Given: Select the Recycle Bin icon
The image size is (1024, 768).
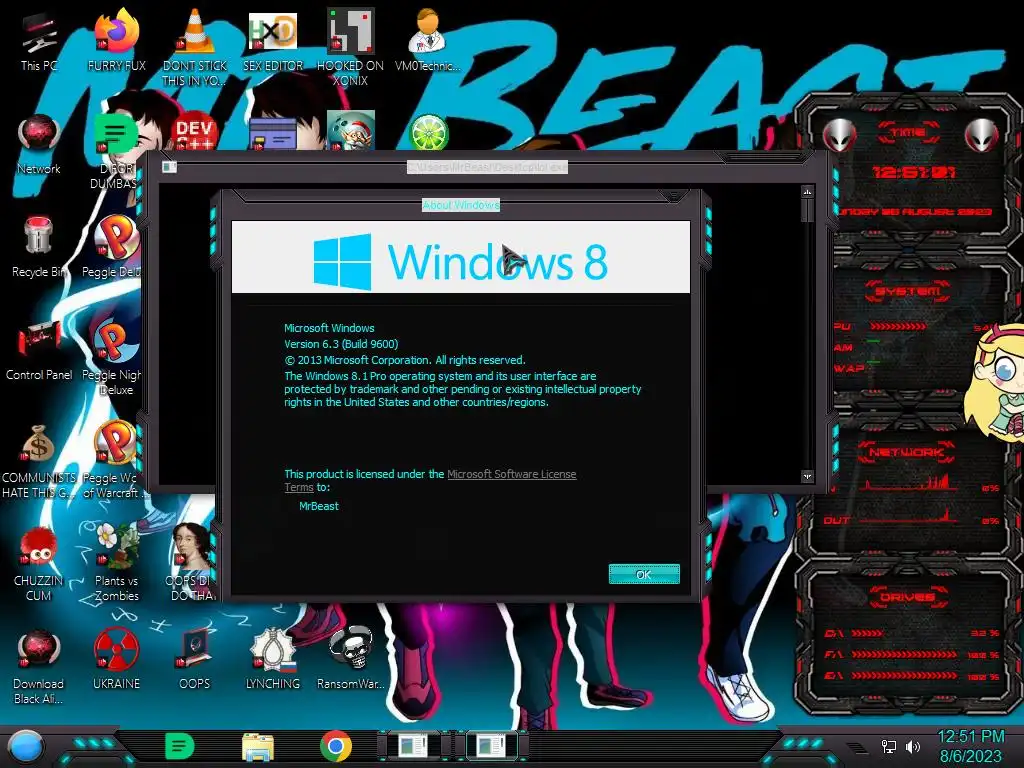Looking at the screenshot, I should pos(39,247).
